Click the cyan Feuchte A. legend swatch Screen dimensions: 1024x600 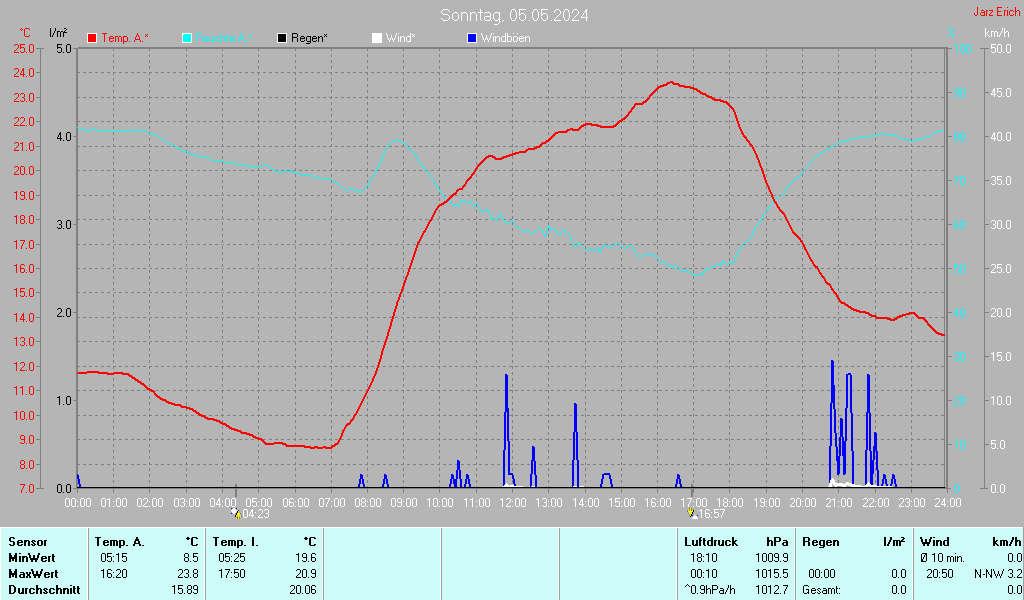(187, 39)
